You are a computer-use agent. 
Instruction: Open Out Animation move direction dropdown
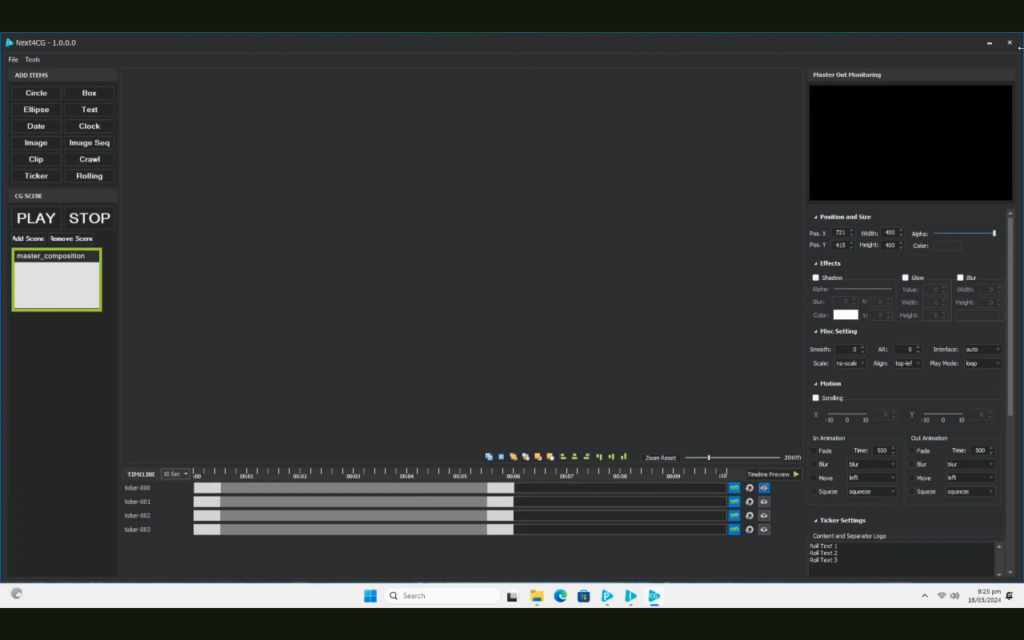(970, 478)
